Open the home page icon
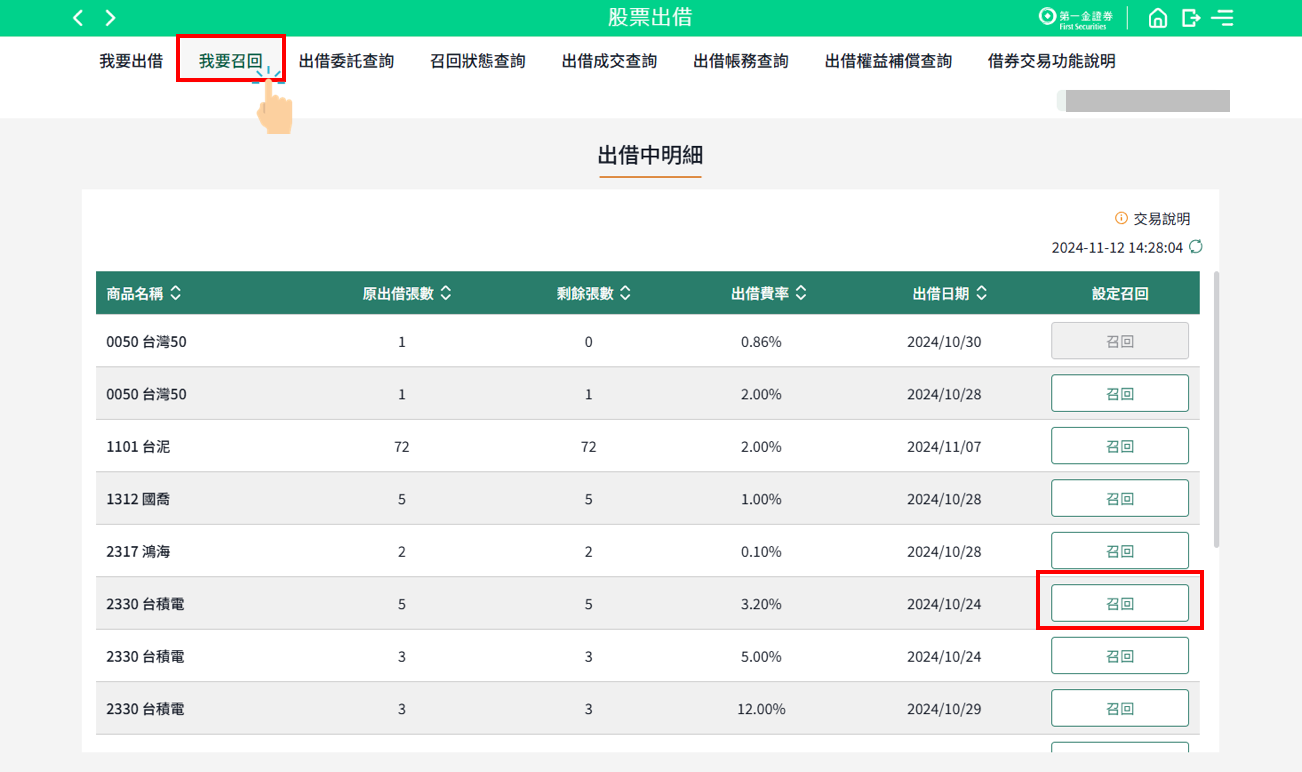The width and height of the screenshot is (1302, 772). click(1158, 18)
